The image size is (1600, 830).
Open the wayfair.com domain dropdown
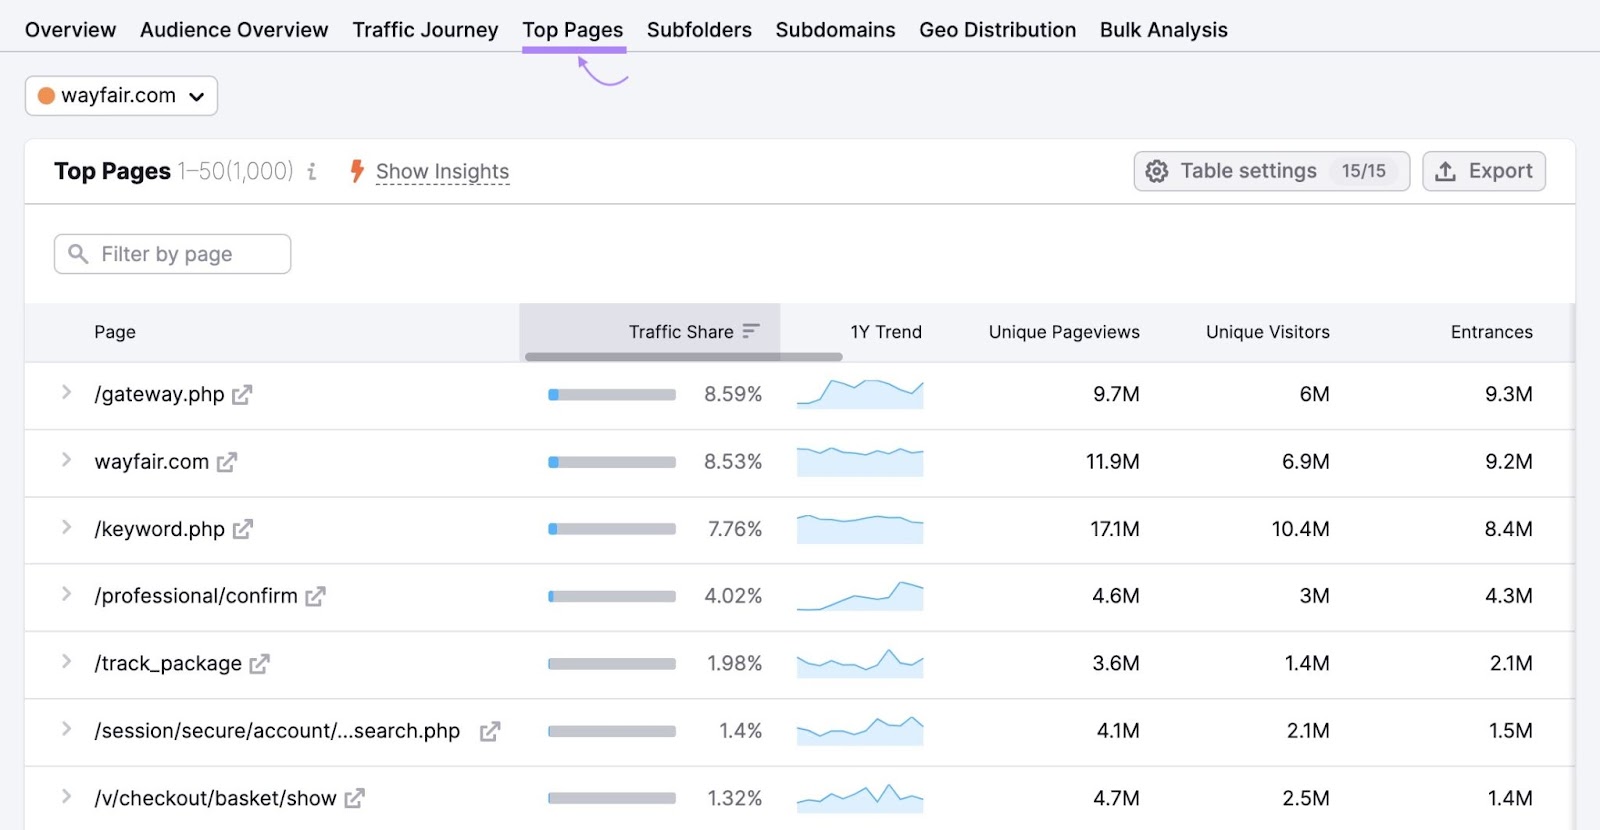point(121,96)
